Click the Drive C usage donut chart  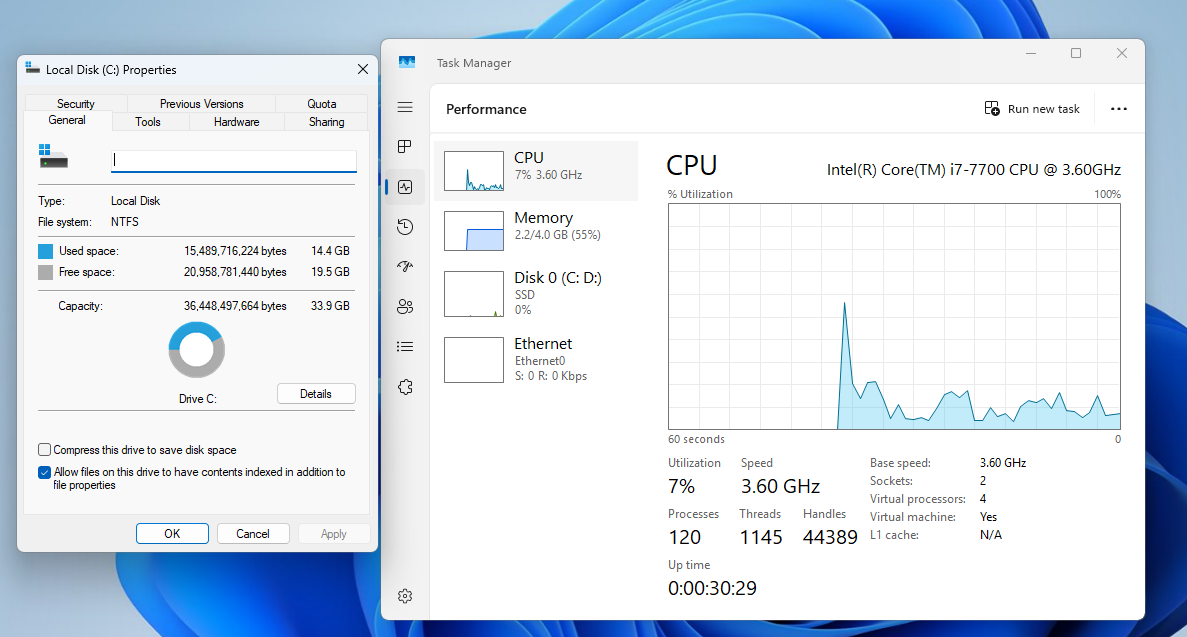(x=197, y=350)
